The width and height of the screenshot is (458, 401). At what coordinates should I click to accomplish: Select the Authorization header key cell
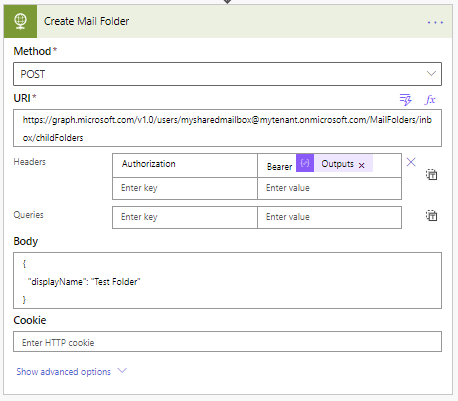pos(185,165)
